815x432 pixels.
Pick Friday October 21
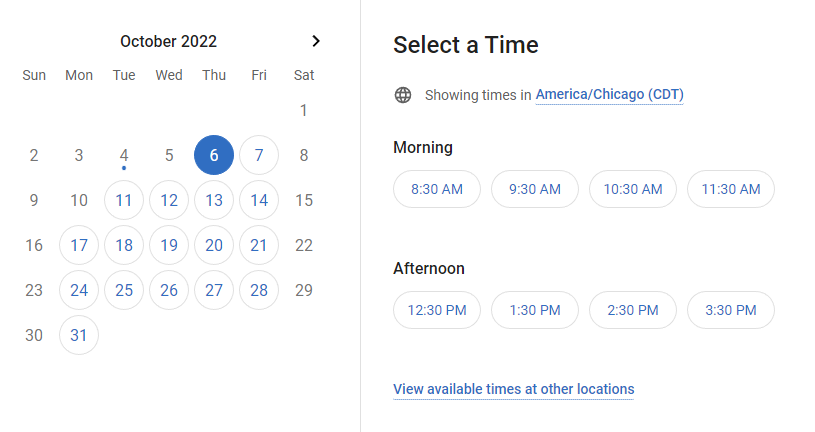259,245
